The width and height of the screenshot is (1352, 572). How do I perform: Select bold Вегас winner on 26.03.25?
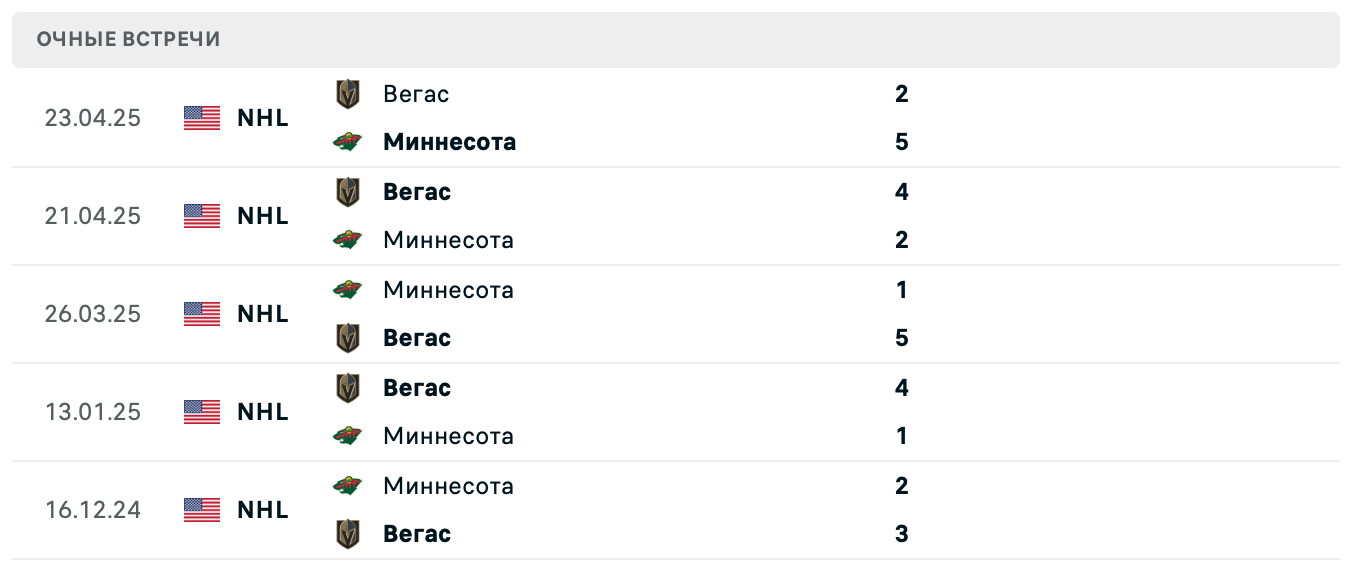point(417,338)
